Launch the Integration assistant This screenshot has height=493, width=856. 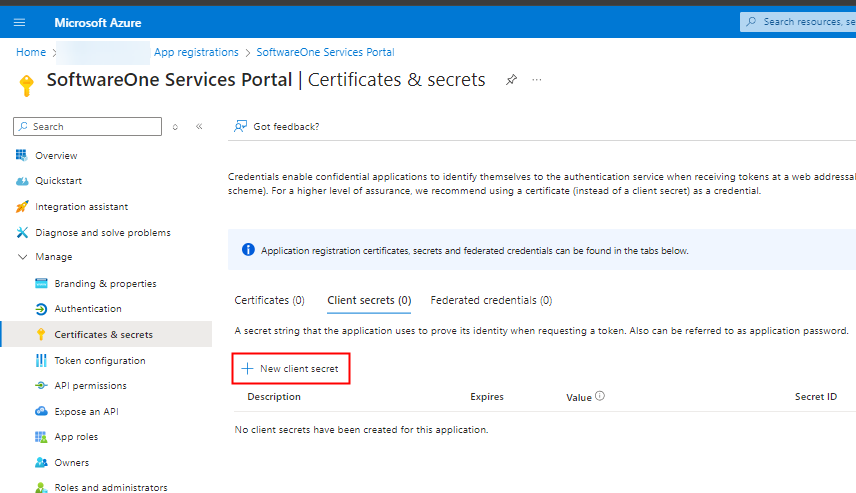click(x=81, y=207)
